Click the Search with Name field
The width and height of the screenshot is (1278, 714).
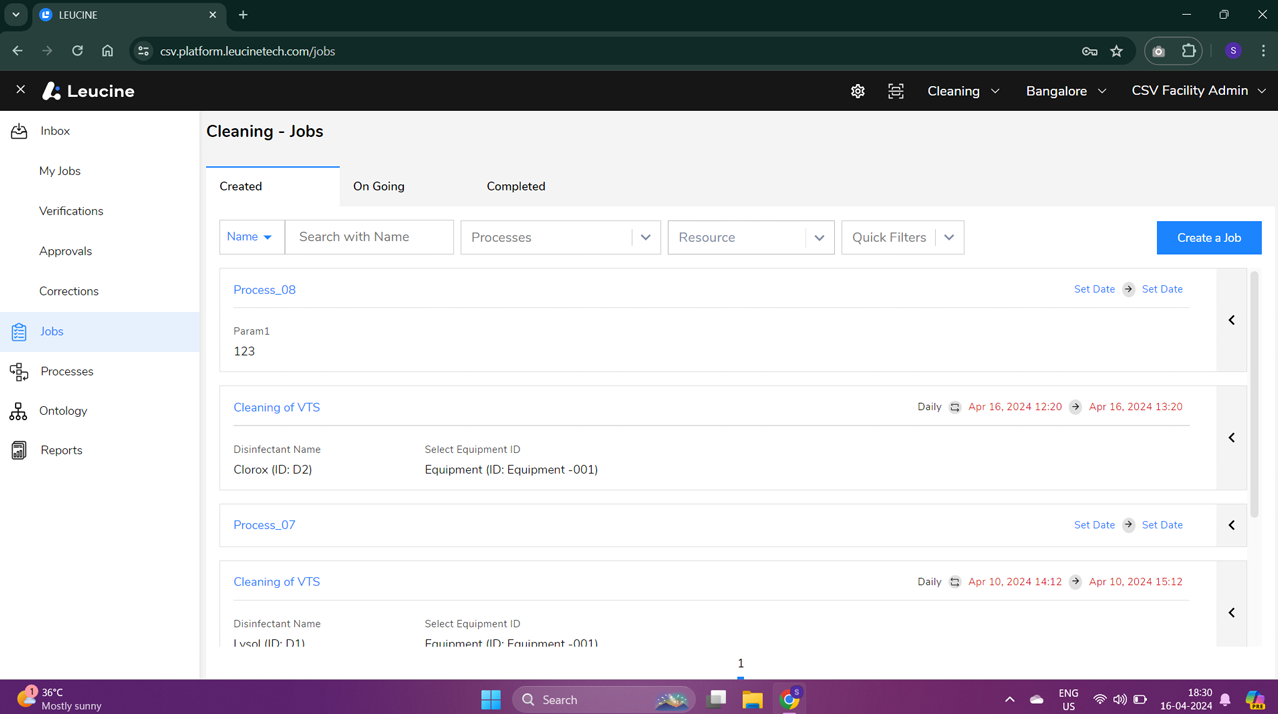tap(369, 237)
